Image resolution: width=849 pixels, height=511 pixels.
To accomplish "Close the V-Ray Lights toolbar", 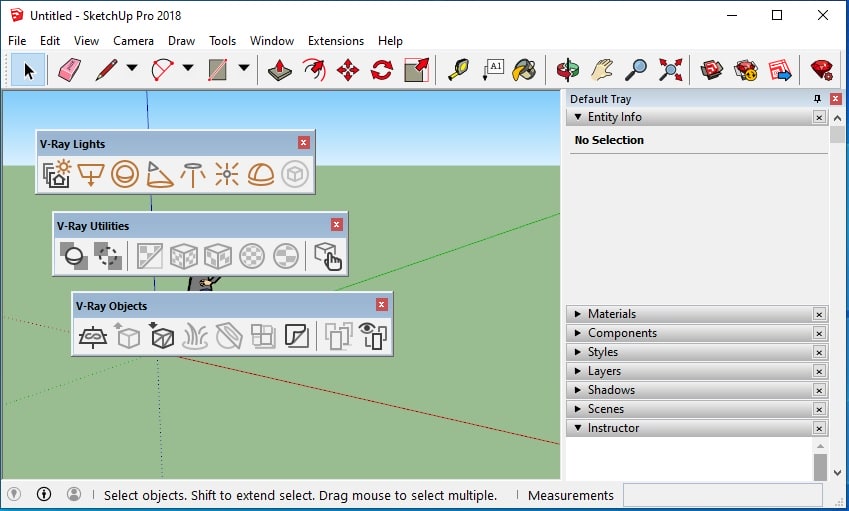I will (304, 142).
